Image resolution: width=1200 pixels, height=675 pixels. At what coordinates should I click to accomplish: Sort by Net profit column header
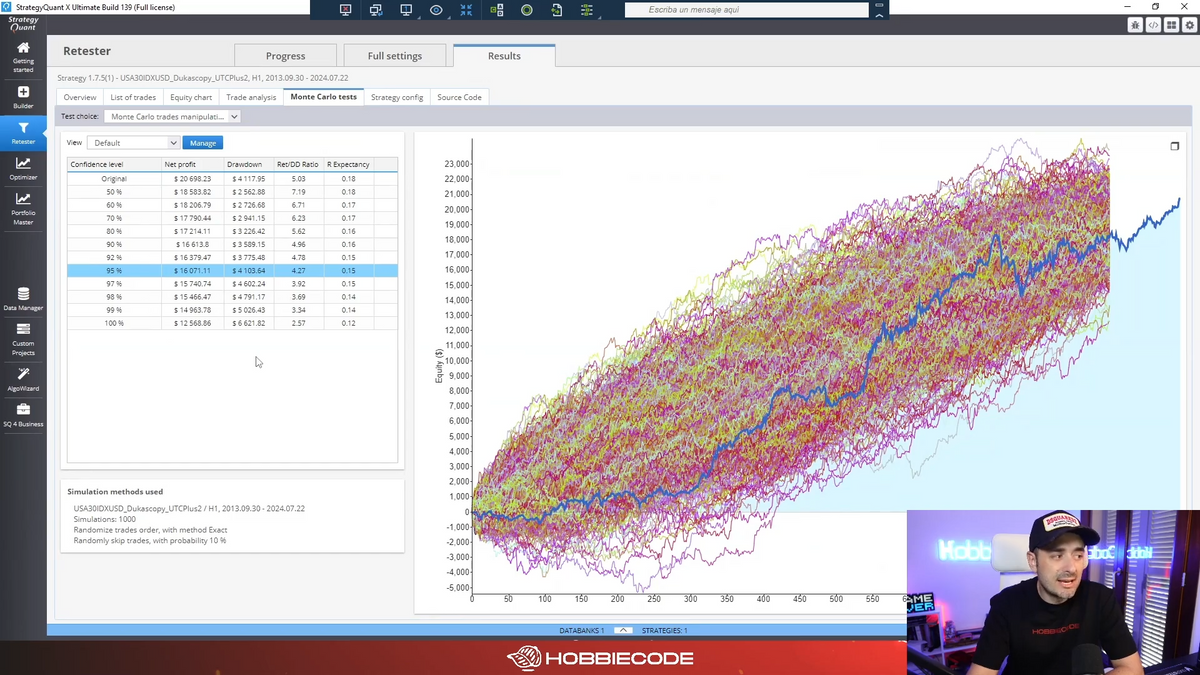click(192, 164)
